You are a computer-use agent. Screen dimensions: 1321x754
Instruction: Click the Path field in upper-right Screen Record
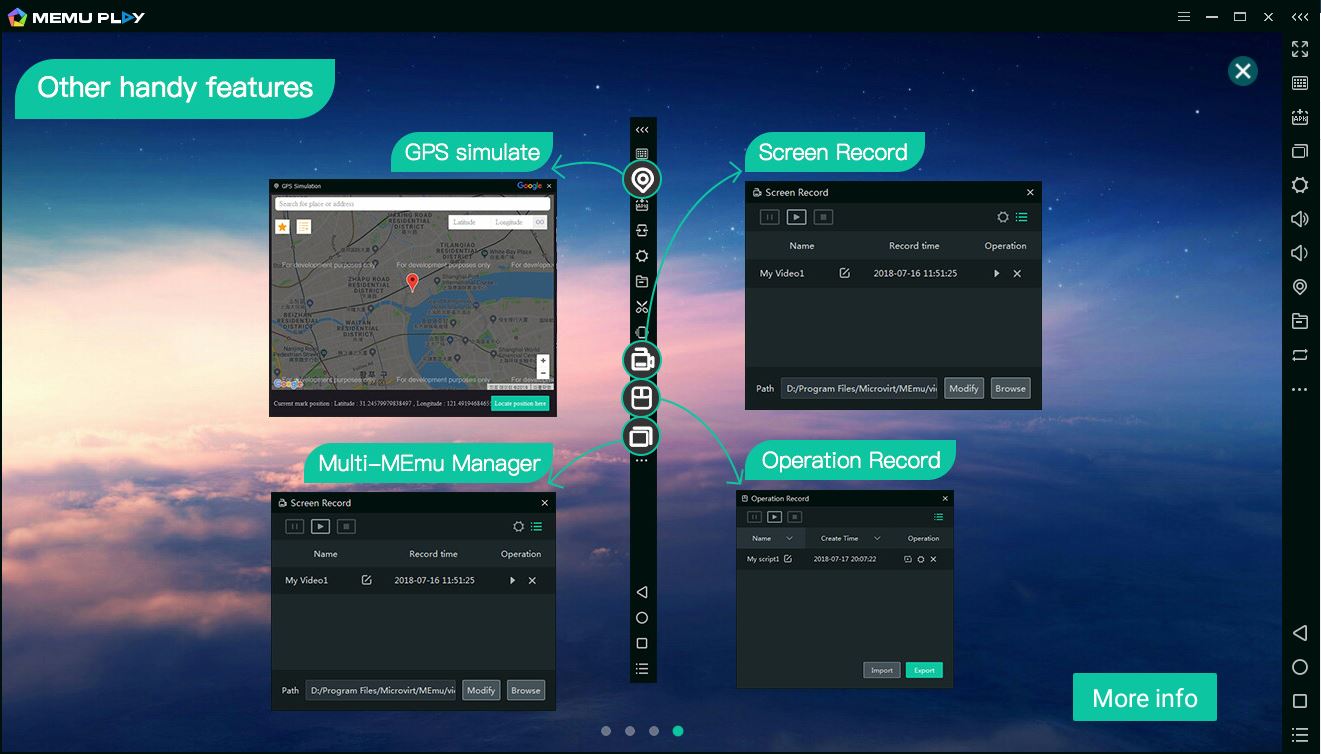point(859,388)
